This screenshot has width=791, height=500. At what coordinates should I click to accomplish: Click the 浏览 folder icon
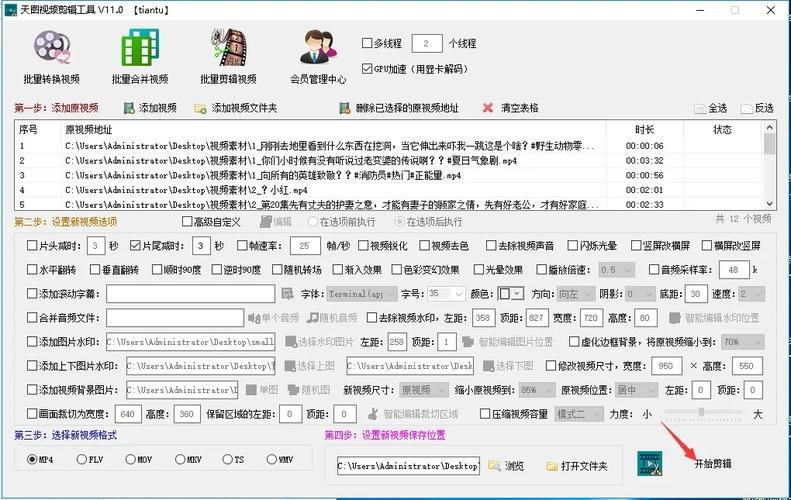point(494,466)
